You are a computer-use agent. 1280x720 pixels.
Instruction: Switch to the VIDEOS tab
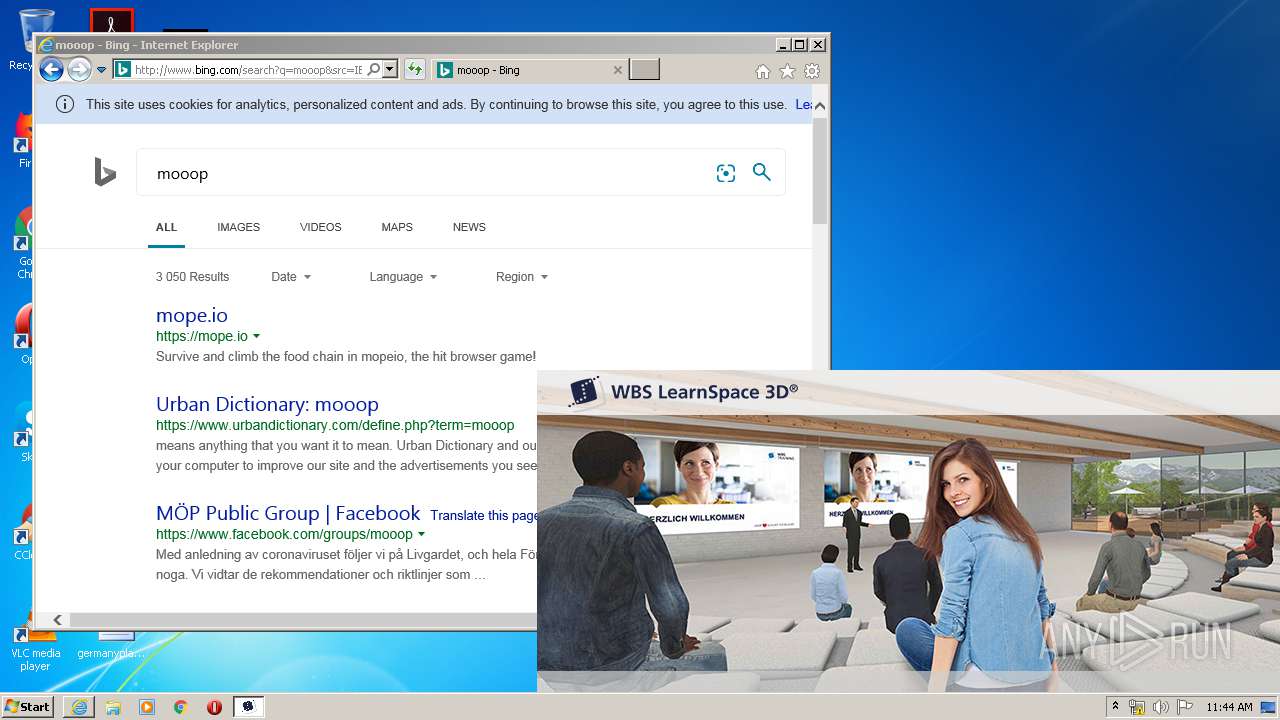pyautogui.click(x=320, y=227)
